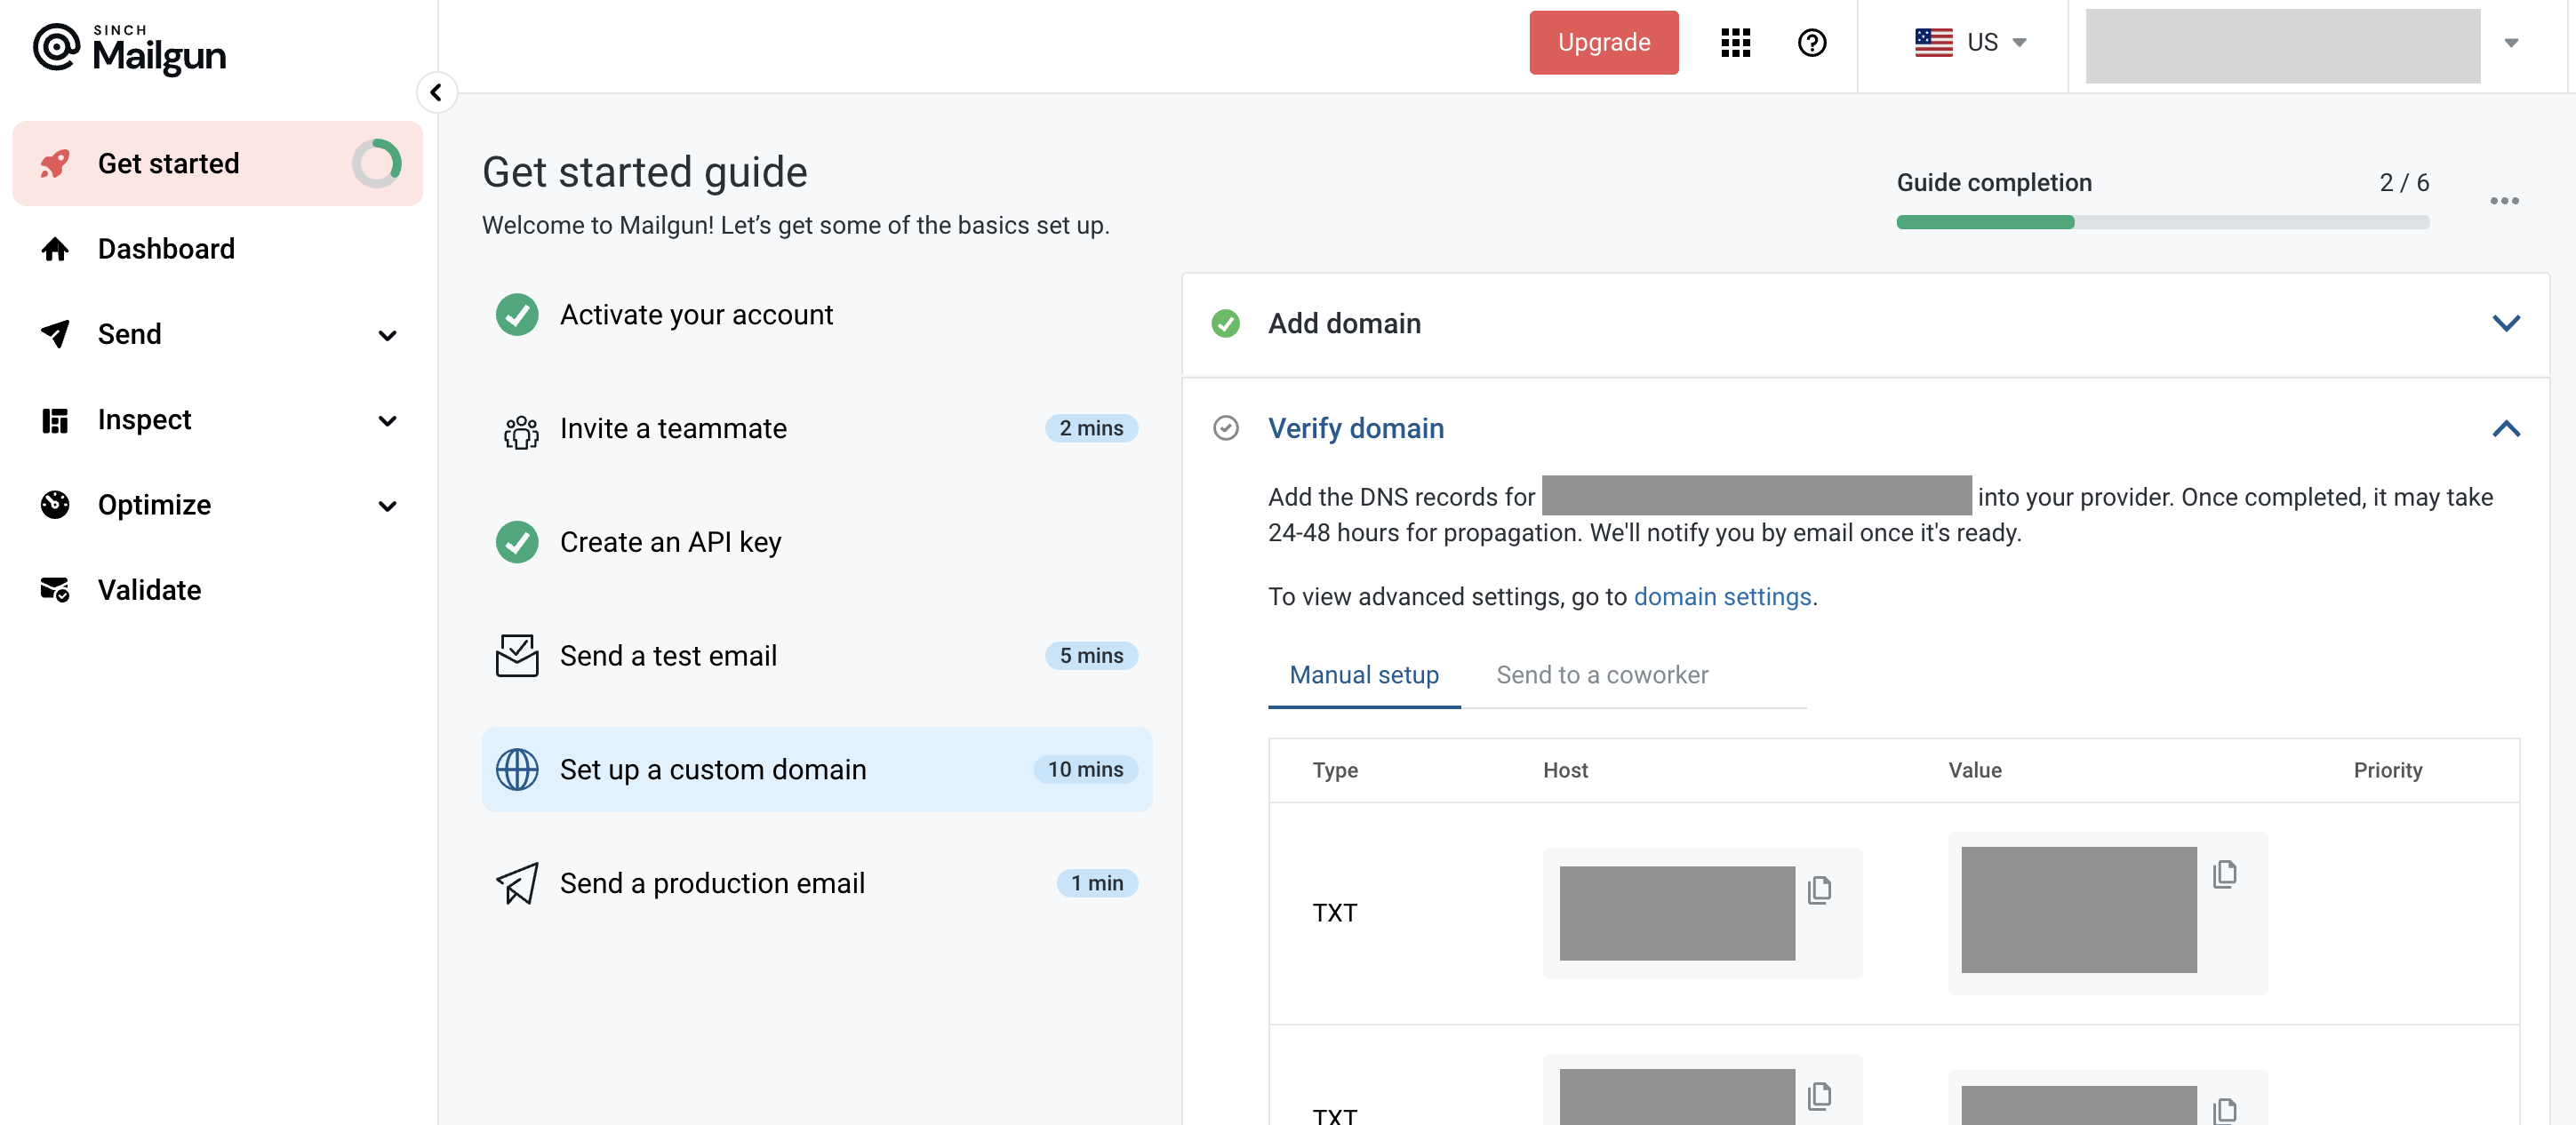Click the globe icon for custom domain
Viewport: 2576px width, 1125px height.
(x=517, y=770)
